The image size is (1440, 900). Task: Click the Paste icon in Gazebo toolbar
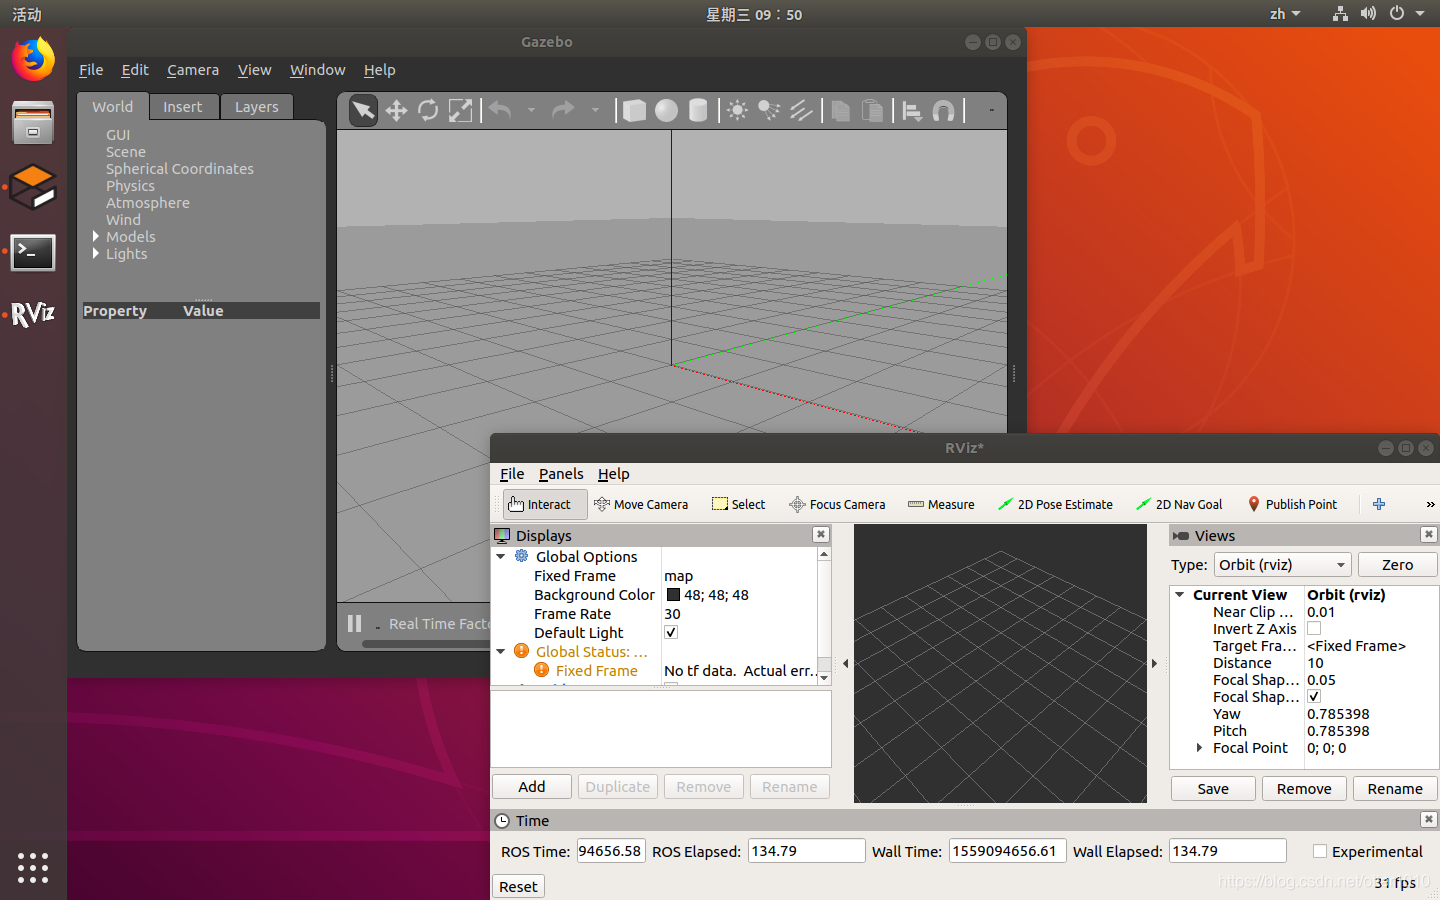coord(873,110)
